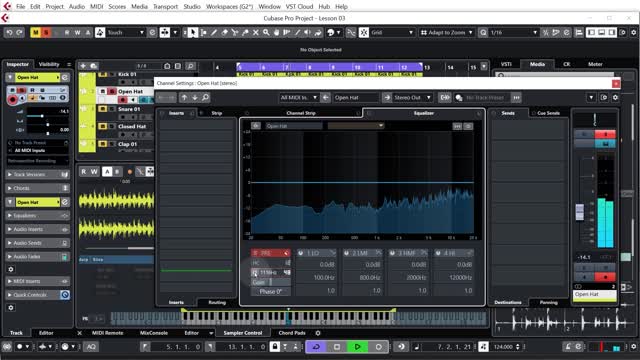The width and height of the screenshot is (640, 360).
Task: Expand Audio Inserts Inspector section
Action: pyautogui.click(x=37, y=229)
